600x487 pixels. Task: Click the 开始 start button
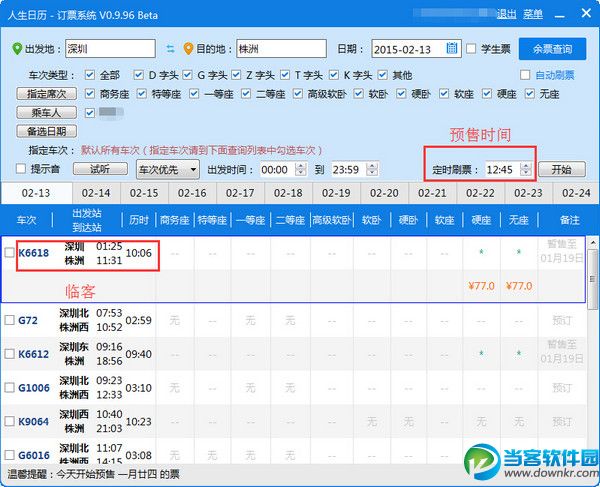[x=562, y=169]
